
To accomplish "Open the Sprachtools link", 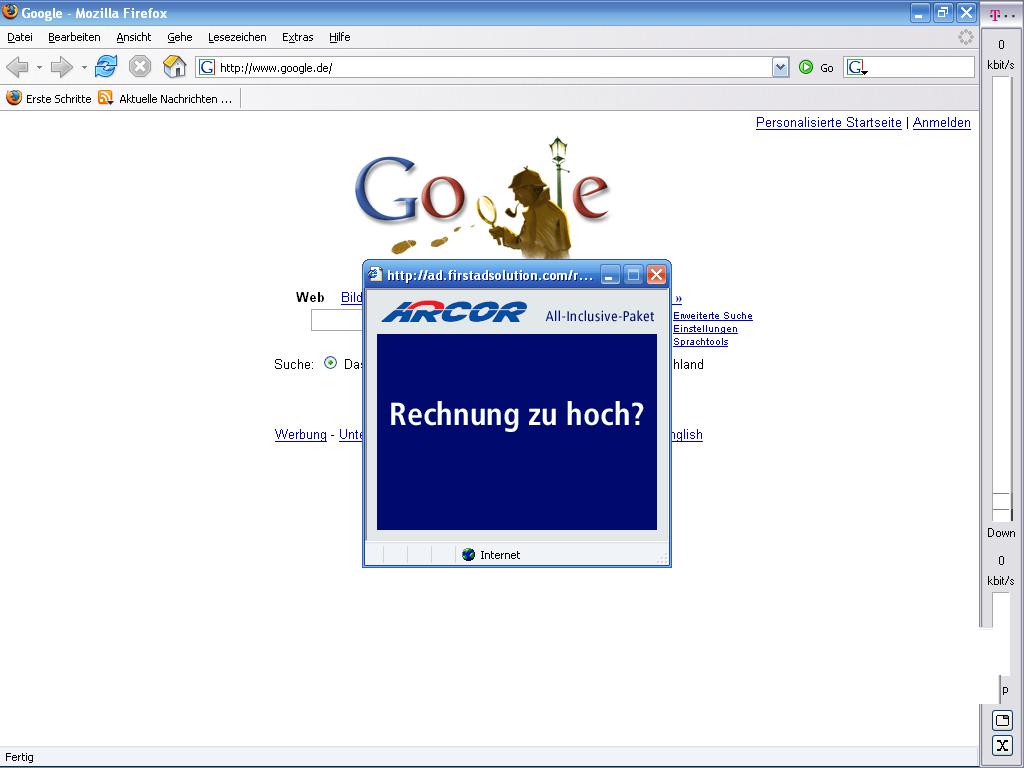I will [700, 342].
